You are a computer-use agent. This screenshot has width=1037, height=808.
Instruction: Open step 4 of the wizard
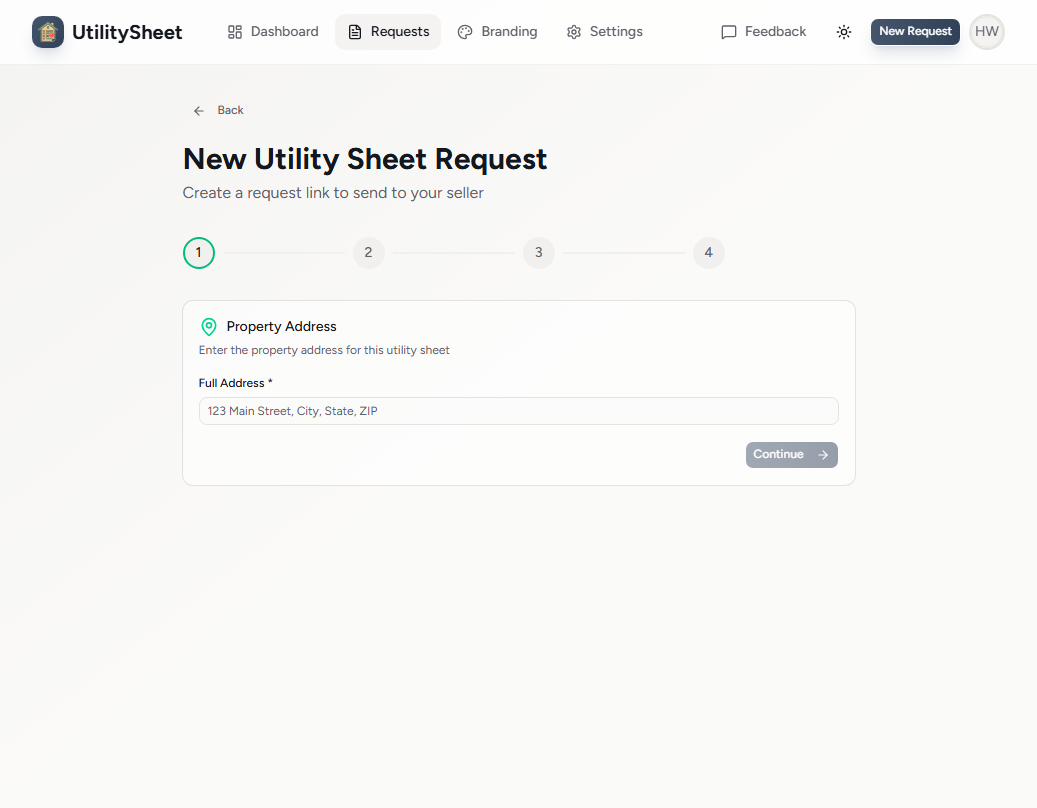coord(708,252)
